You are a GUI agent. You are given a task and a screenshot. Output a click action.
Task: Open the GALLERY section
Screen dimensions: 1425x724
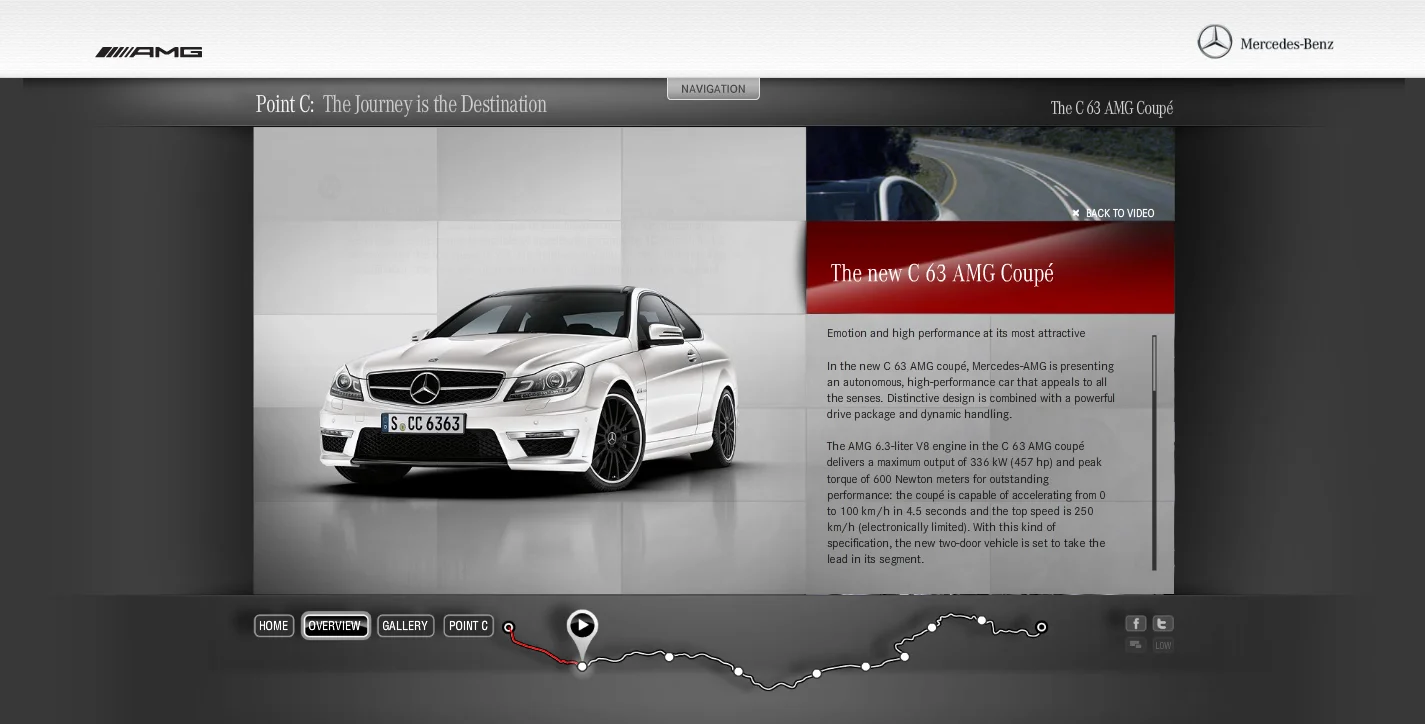(405, 626)
